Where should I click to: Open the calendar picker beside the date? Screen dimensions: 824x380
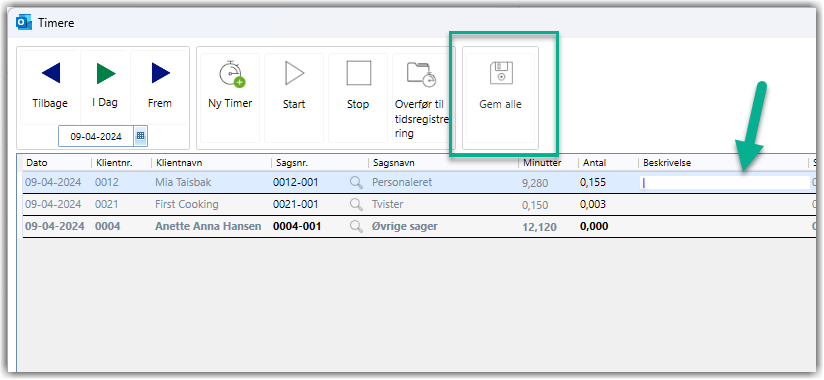coord(140,136)
